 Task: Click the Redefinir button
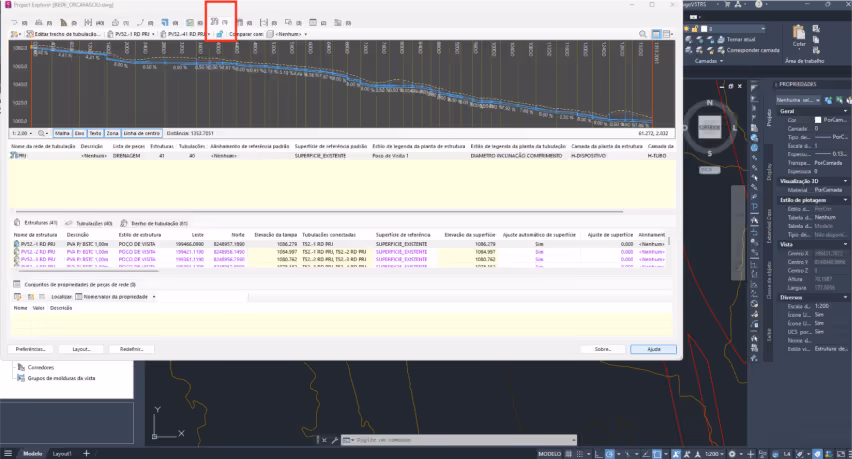[131, 349]
